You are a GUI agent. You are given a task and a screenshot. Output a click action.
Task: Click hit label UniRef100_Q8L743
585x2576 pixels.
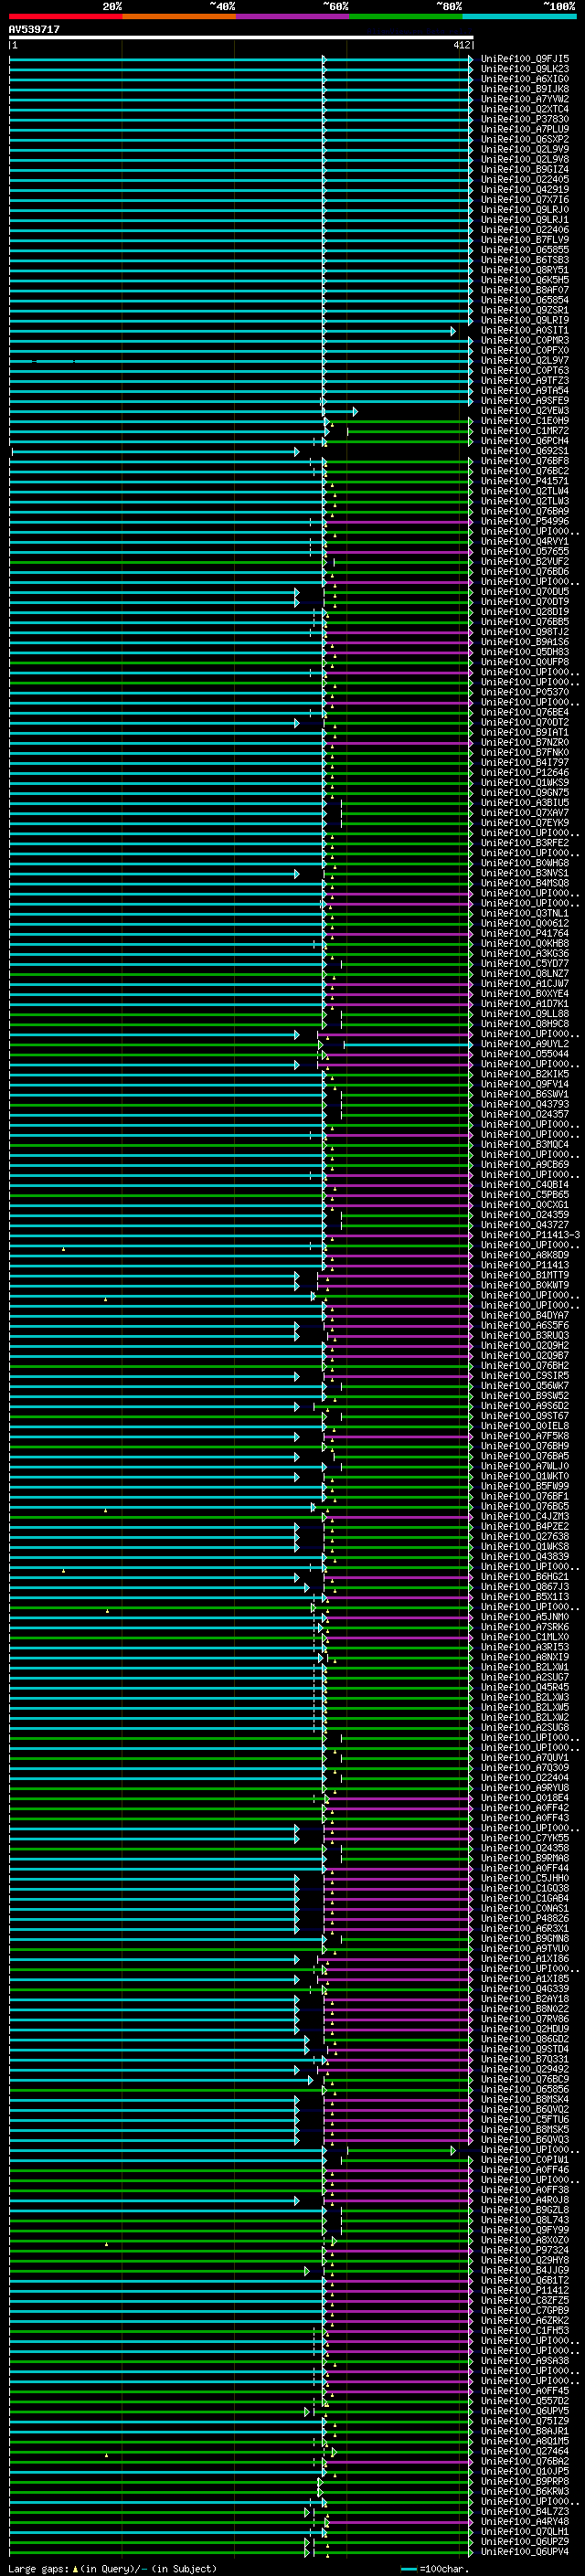pyautogui.click(x=525, y=2221)
